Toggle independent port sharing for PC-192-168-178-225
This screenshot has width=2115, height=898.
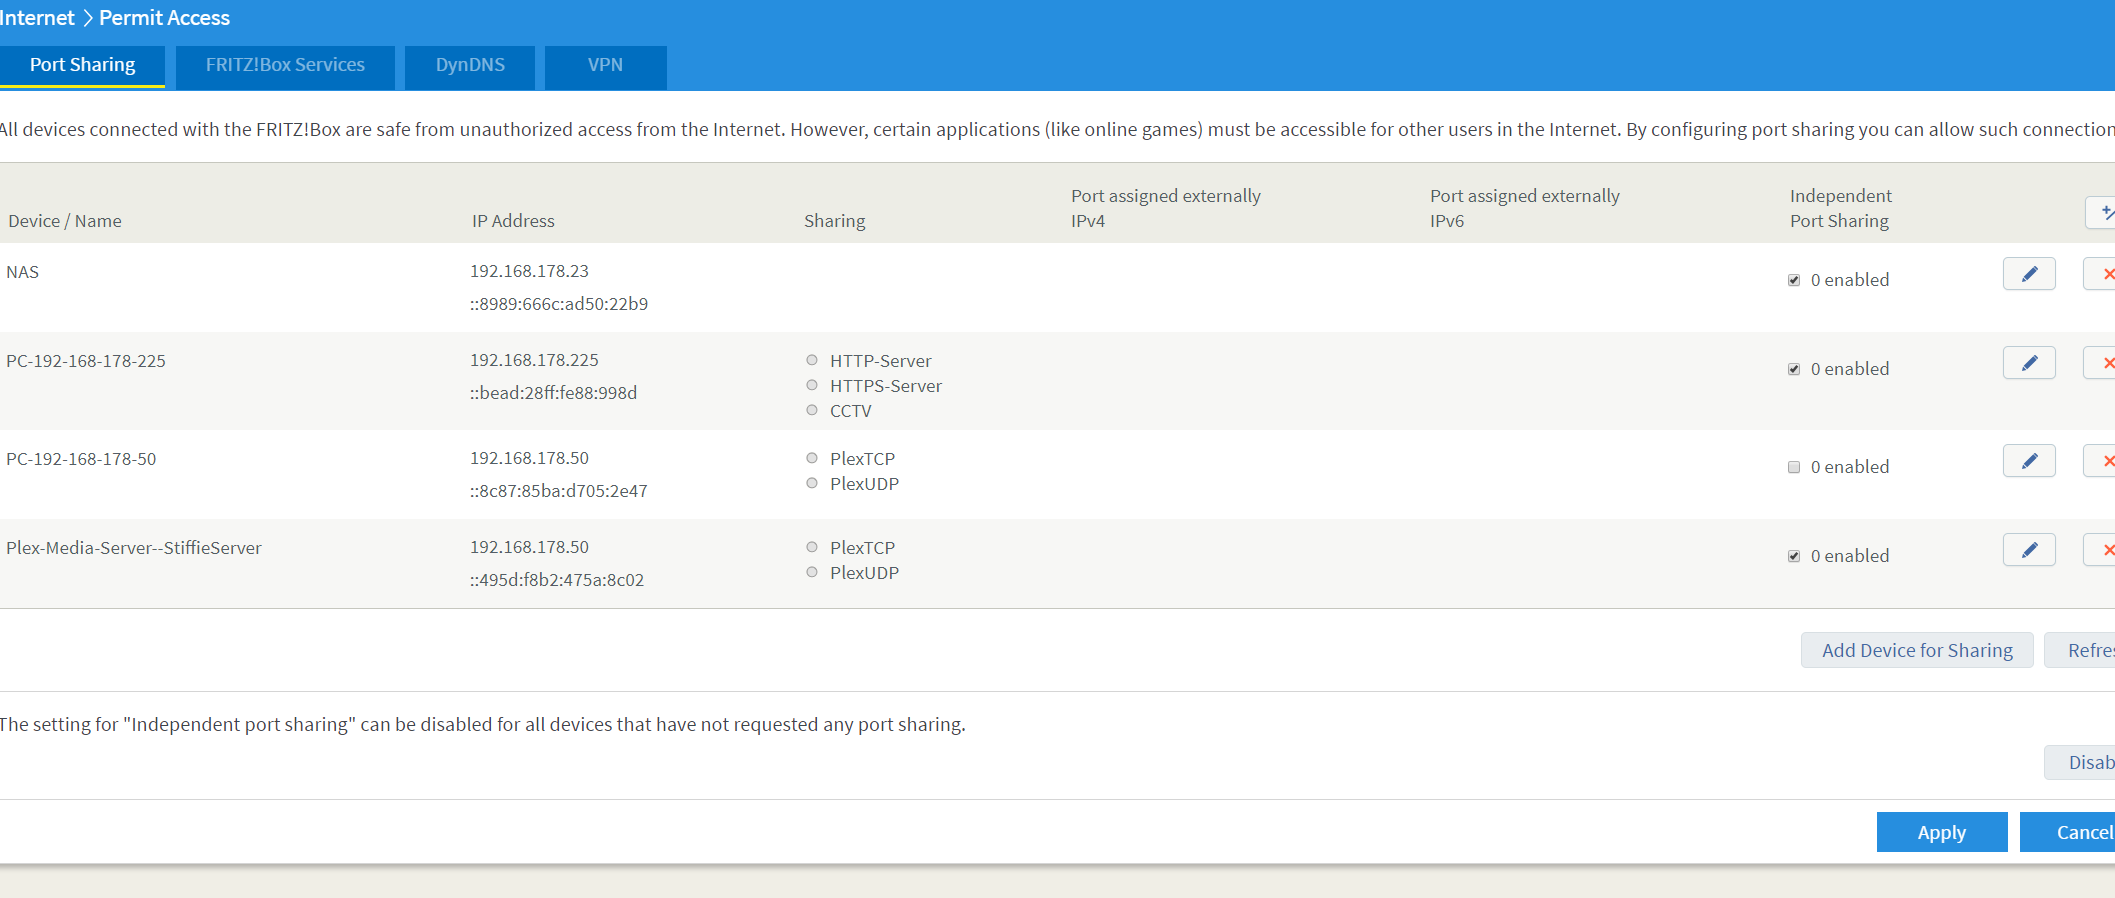[x=1794, y=369]
